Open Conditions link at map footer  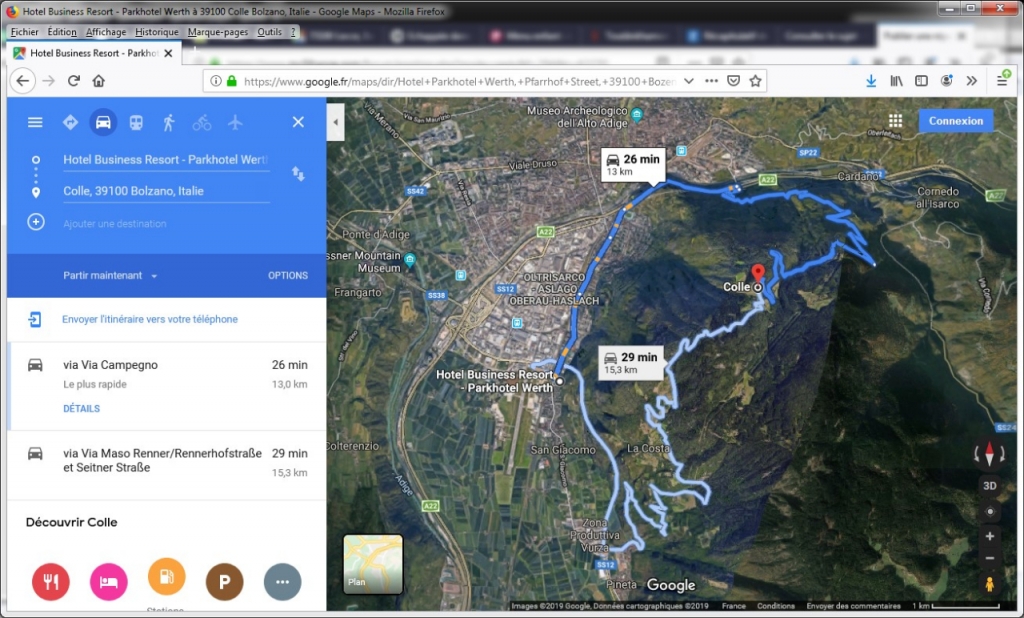click(776, 606)
